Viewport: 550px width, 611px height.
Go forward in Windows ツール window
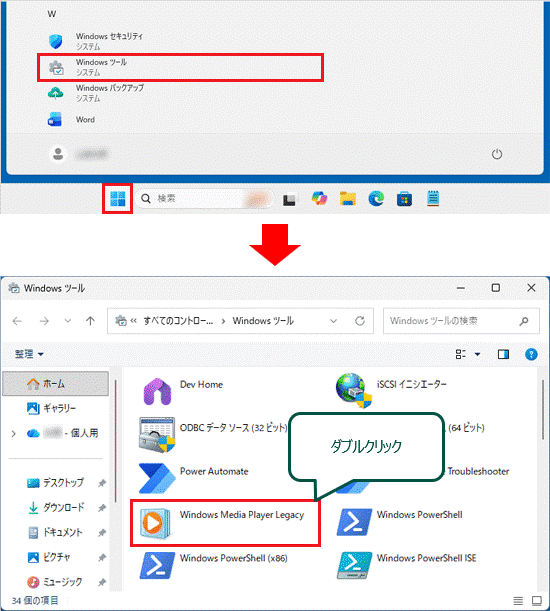tap(44, 321)
